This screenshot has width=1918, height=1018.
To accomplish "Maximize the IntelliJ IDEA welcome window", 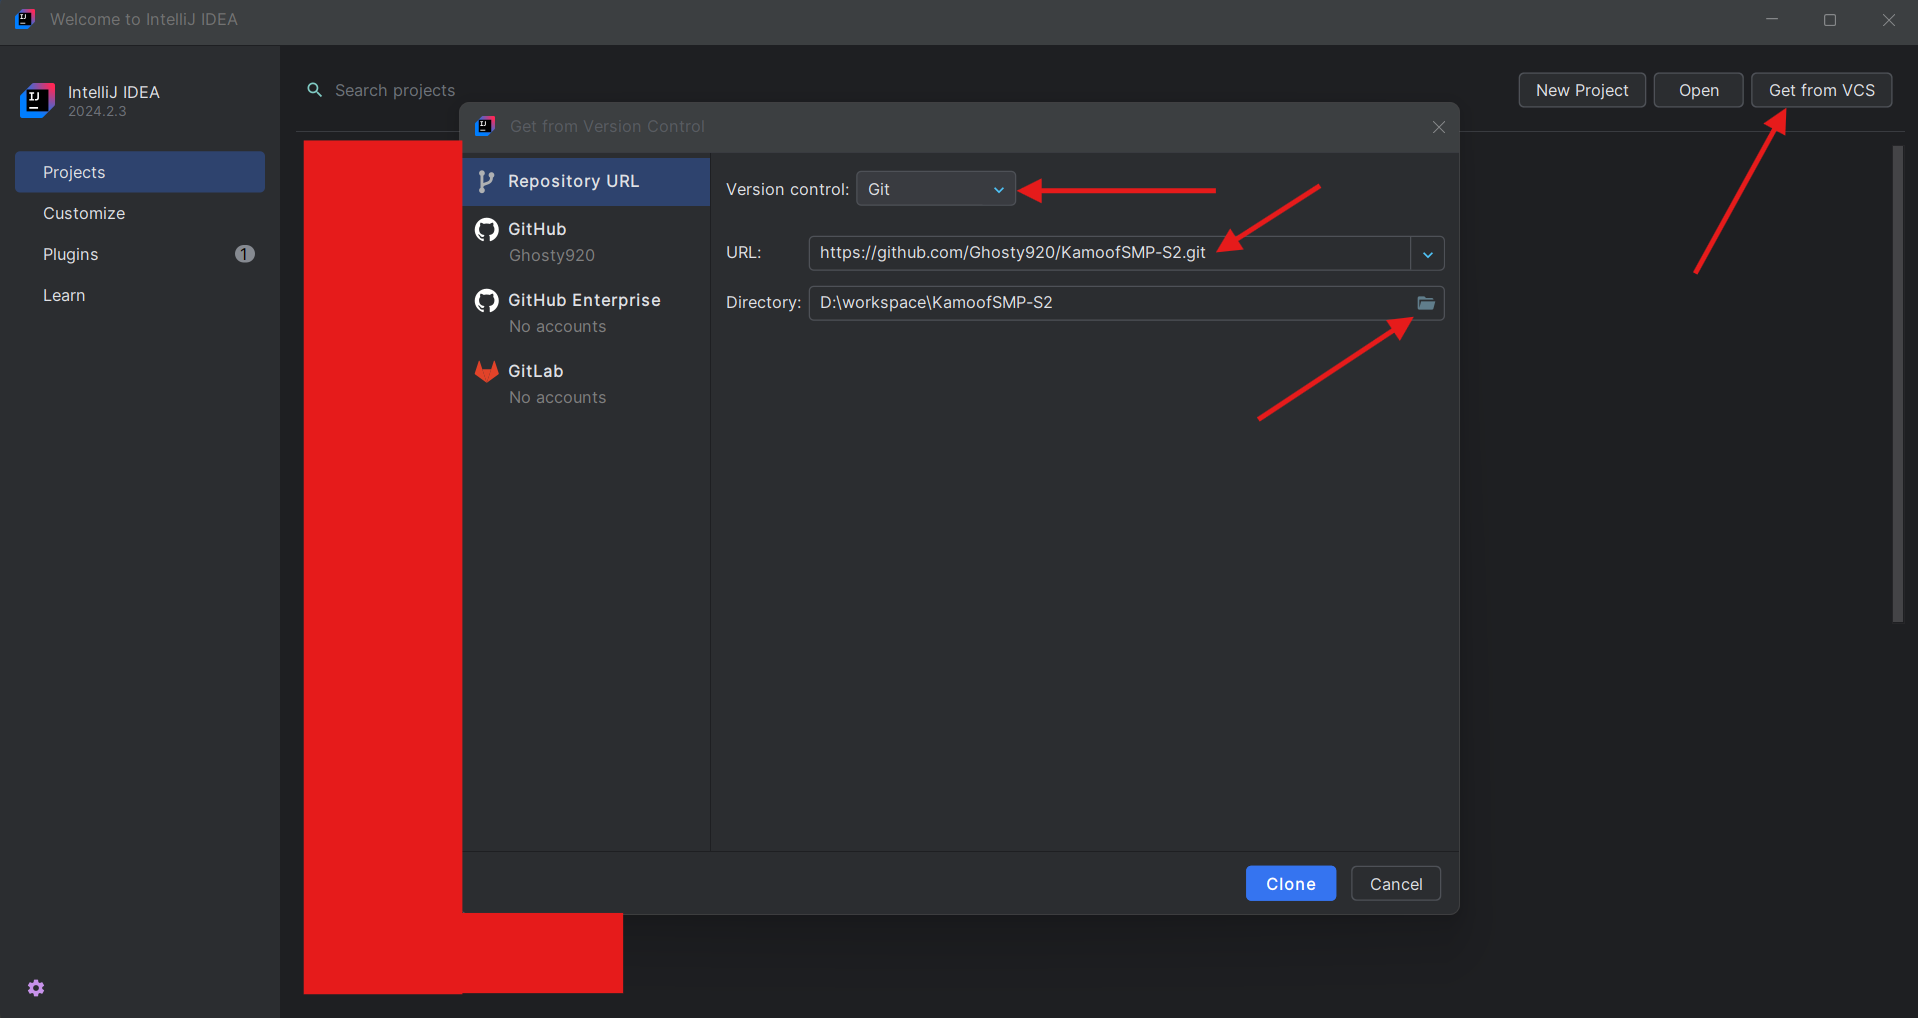I will point(1829,20).
